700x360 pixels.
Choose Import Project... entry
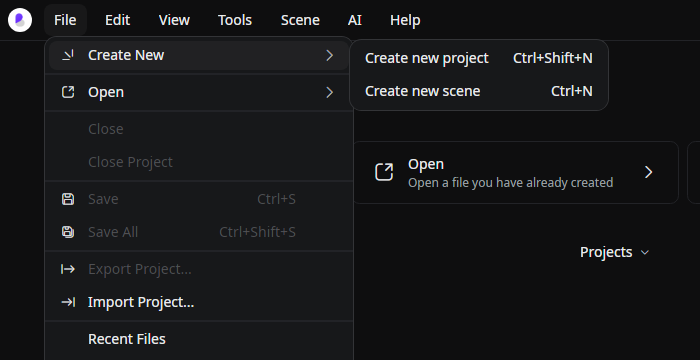(199, 302)
